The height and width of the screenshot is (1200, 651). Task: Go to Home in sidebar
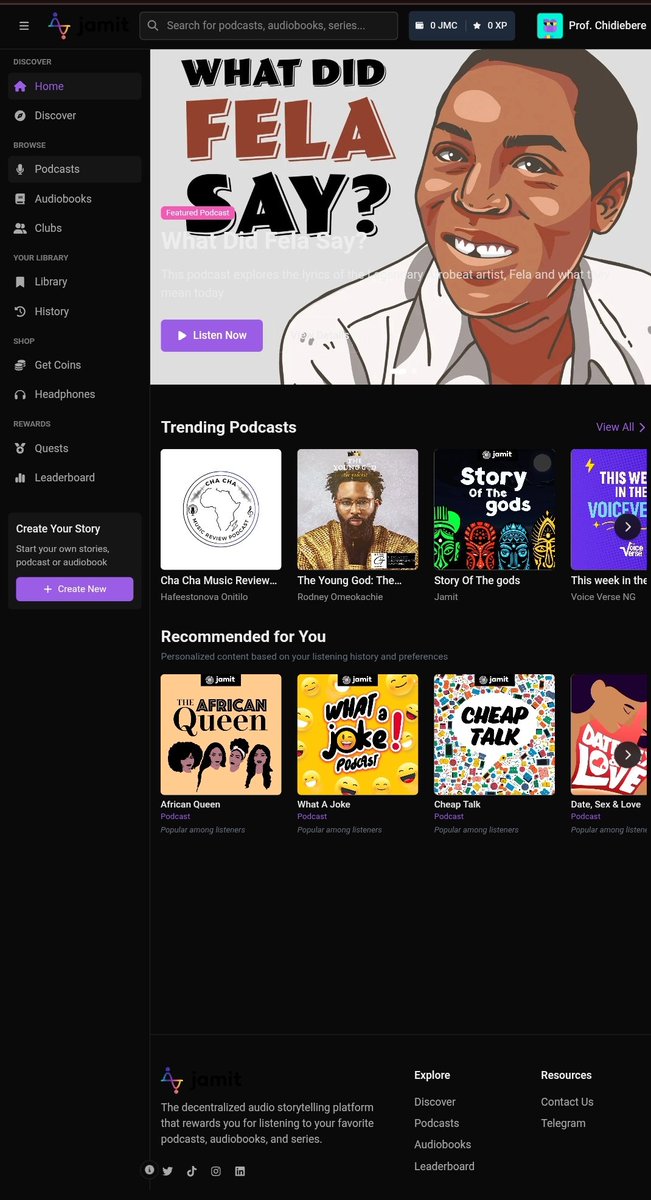75,86
